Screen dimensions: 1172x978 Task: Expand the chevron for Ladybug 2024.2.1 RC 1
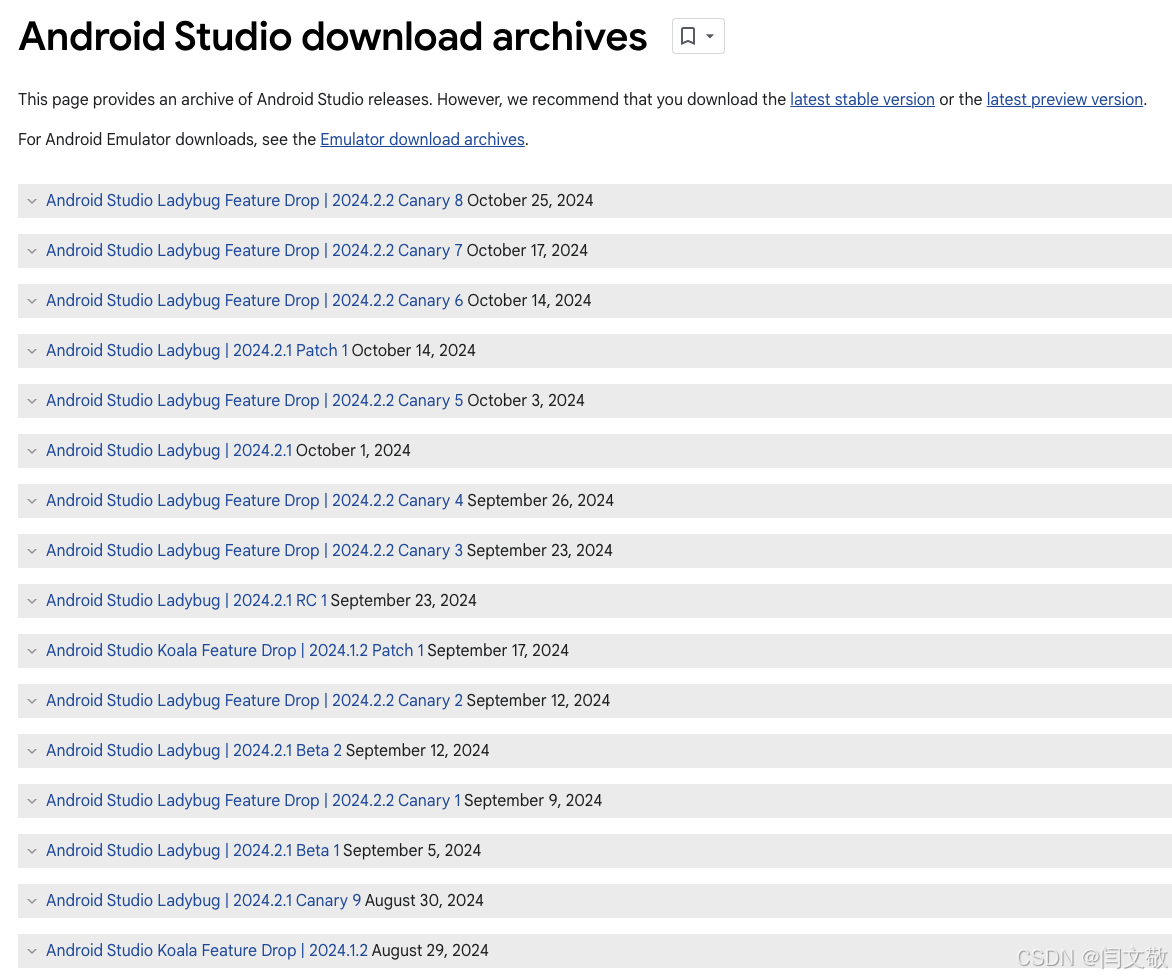pyautogui.click(x=31, y=602)
